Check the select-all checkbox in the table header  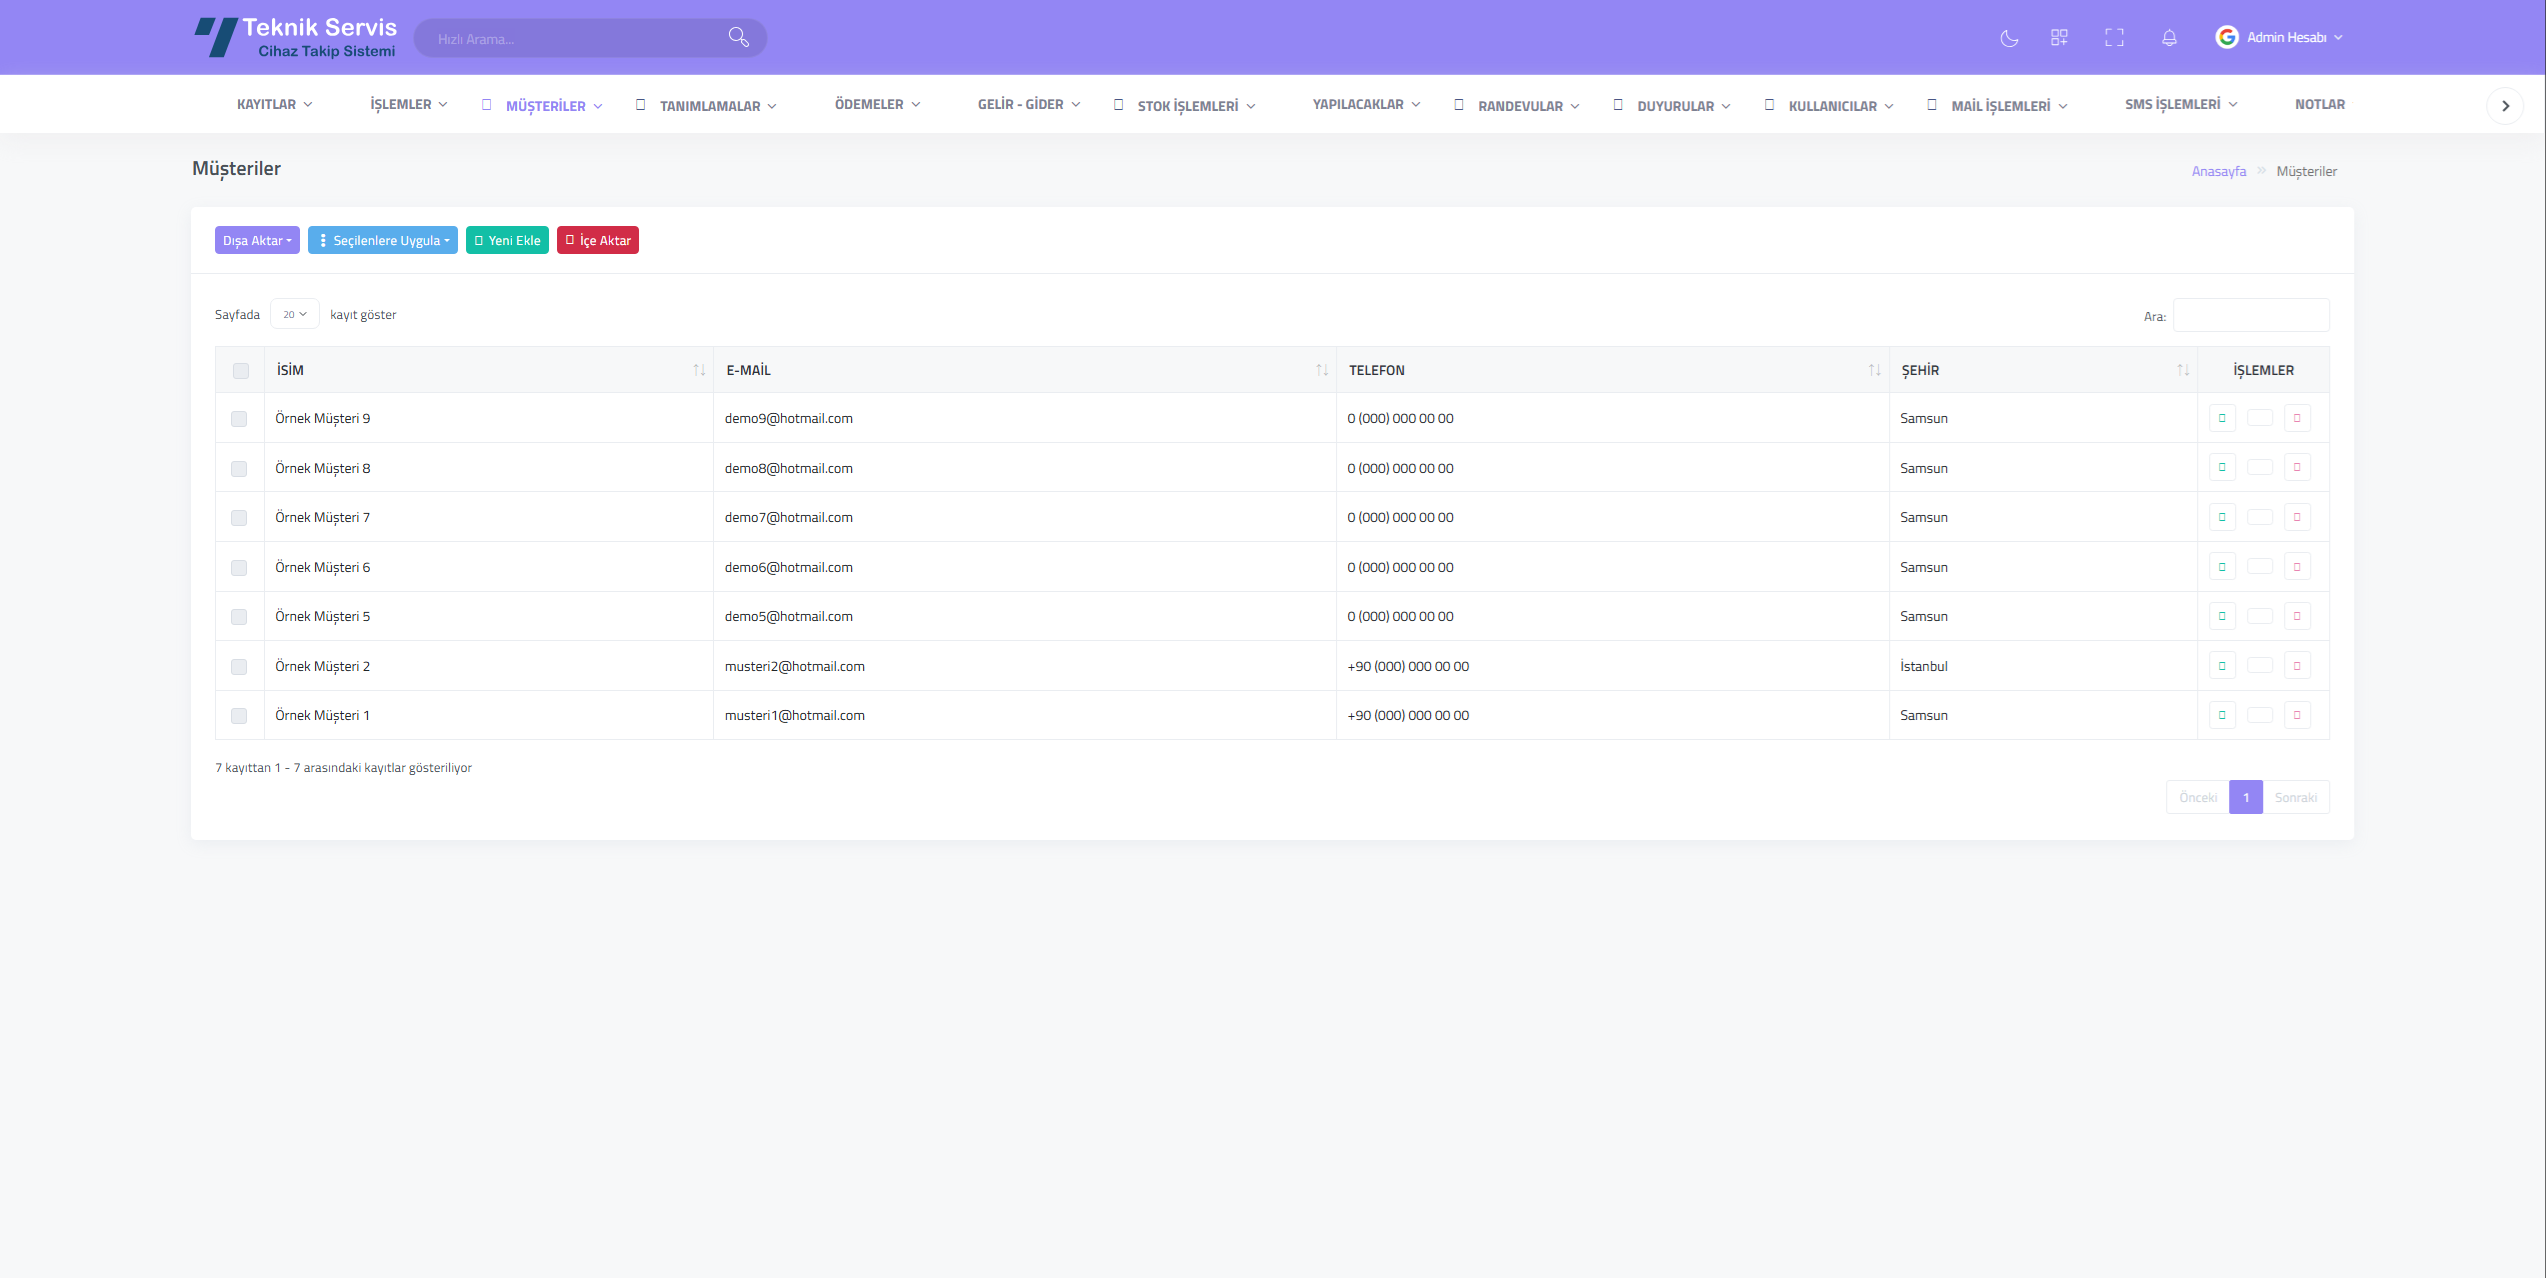point(241,371)
